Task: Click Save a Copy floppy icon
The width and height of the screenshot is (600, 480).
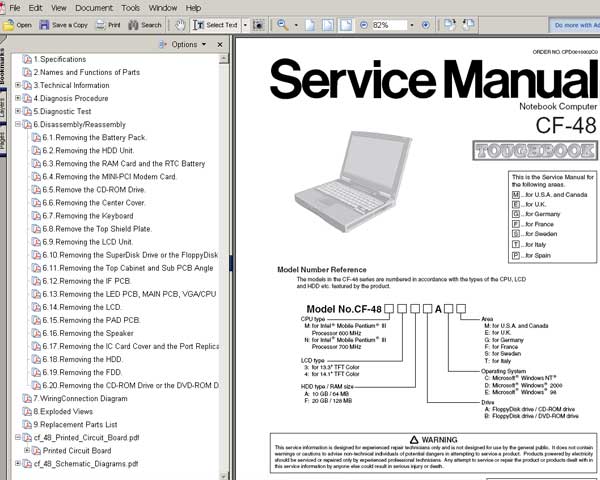Action: [44, 25]
